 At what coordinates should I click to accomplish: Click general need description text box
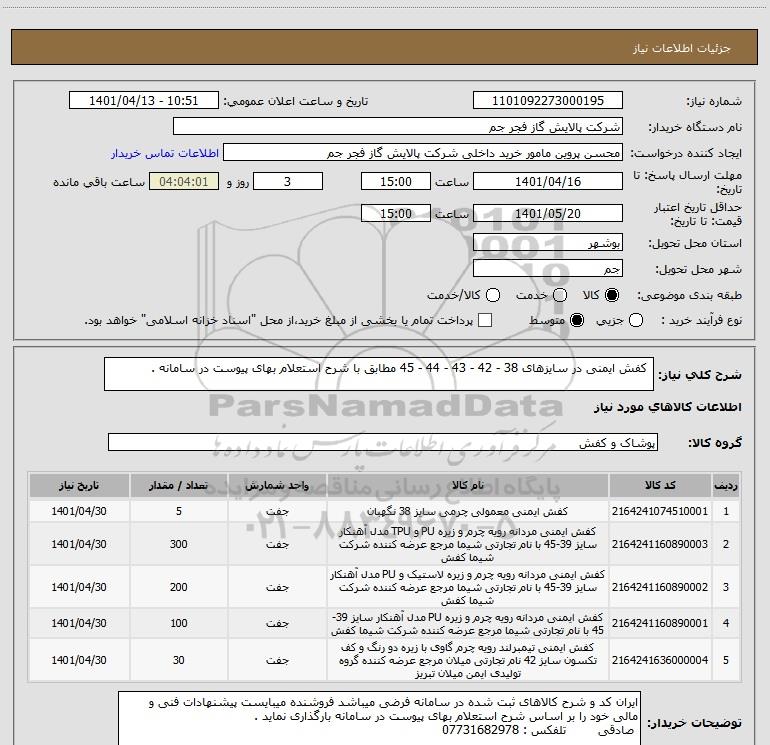tap(379, 374)
